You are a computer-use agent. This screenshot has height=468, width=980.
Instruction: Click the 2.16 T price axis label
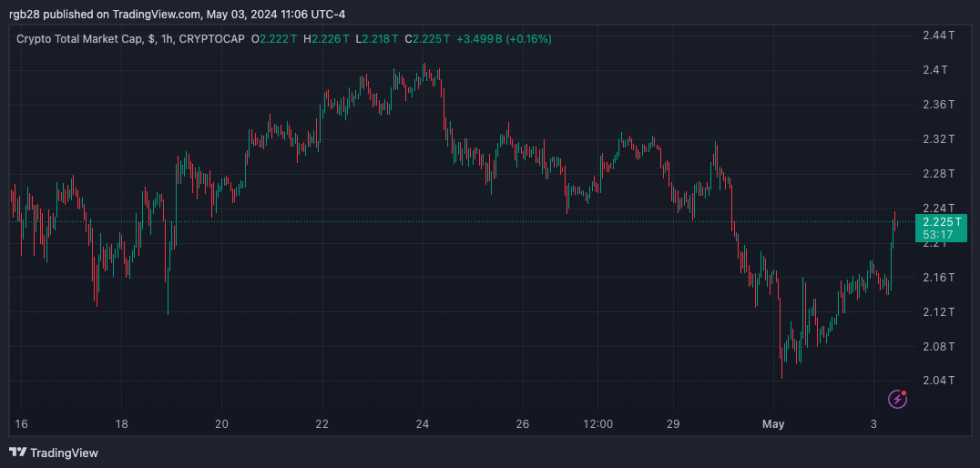point(938,277)
